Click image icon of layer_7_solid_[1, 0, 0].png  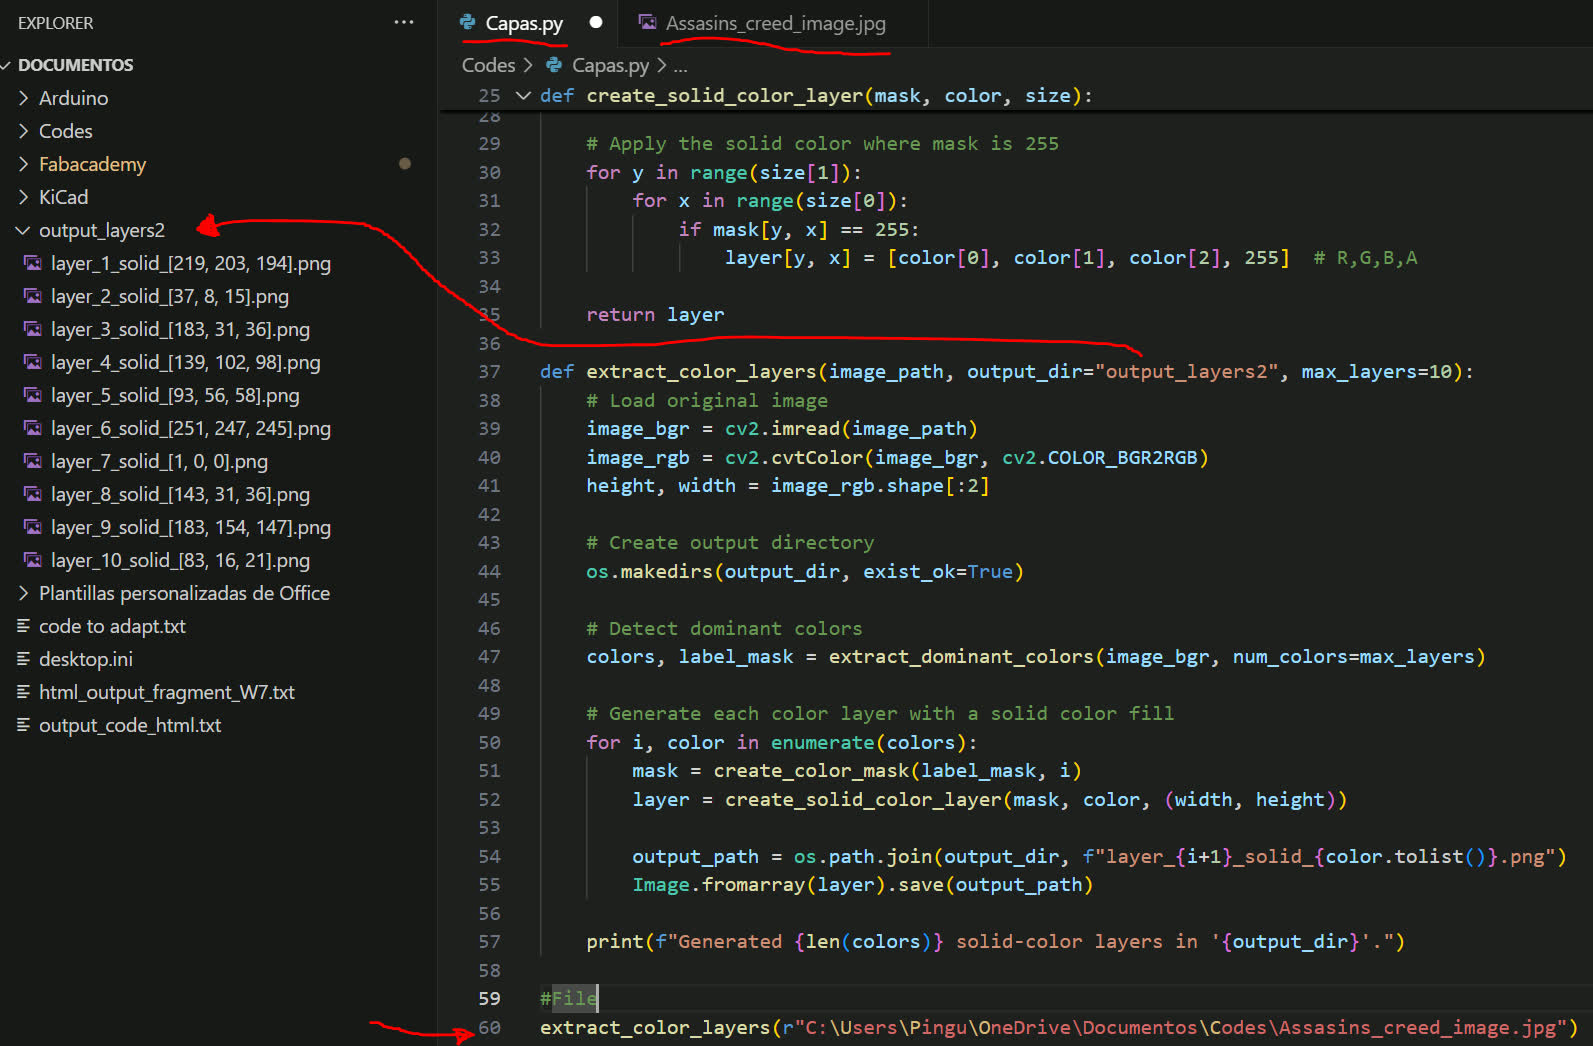33,461
